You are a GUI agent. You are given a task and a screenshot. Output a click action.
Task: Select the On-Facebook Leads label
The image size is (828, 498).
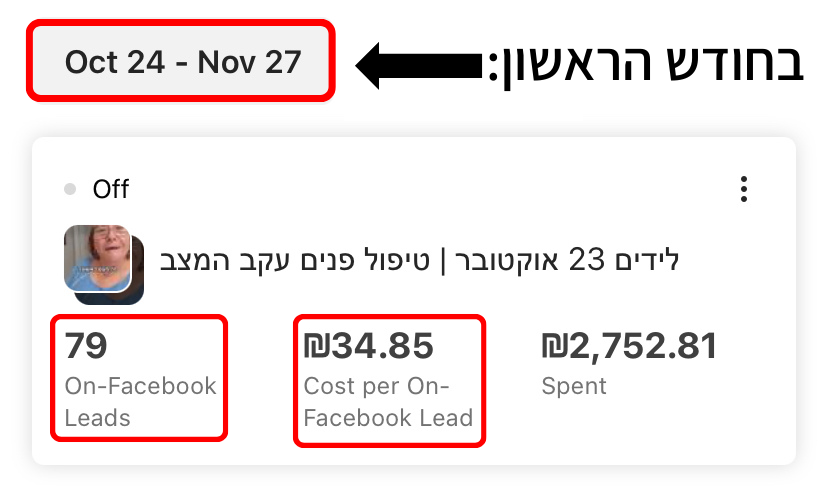pos(140,402)
